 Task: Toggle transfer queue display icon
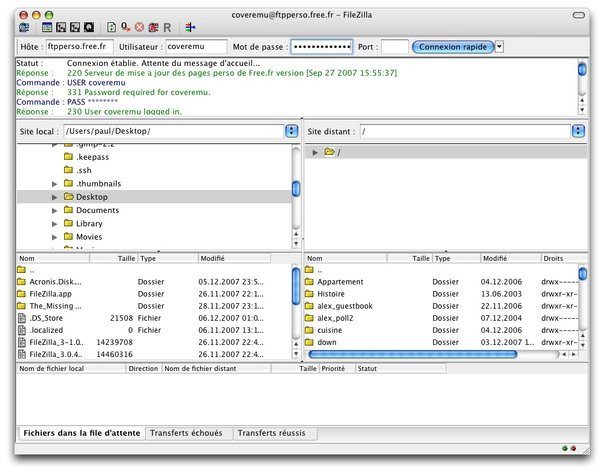89,27
